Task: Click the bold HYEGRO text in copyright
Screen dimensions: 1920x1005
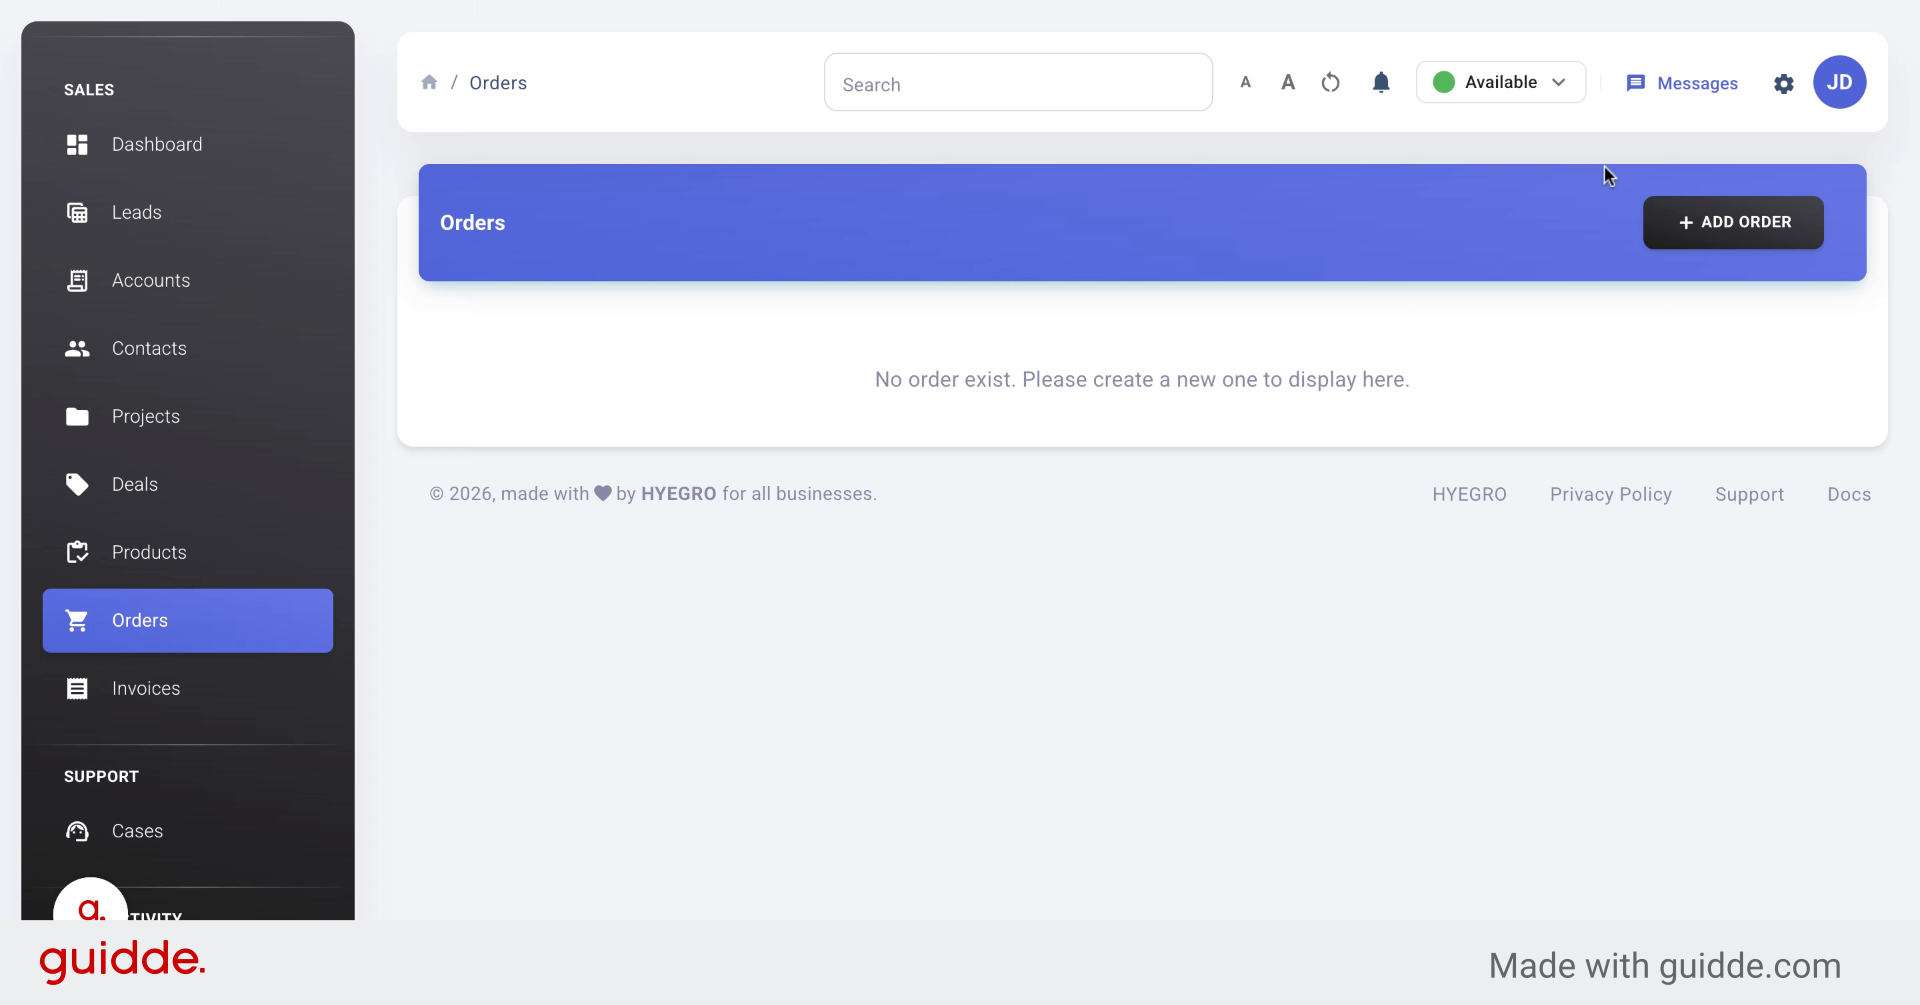Action: [x=679, y=494]
